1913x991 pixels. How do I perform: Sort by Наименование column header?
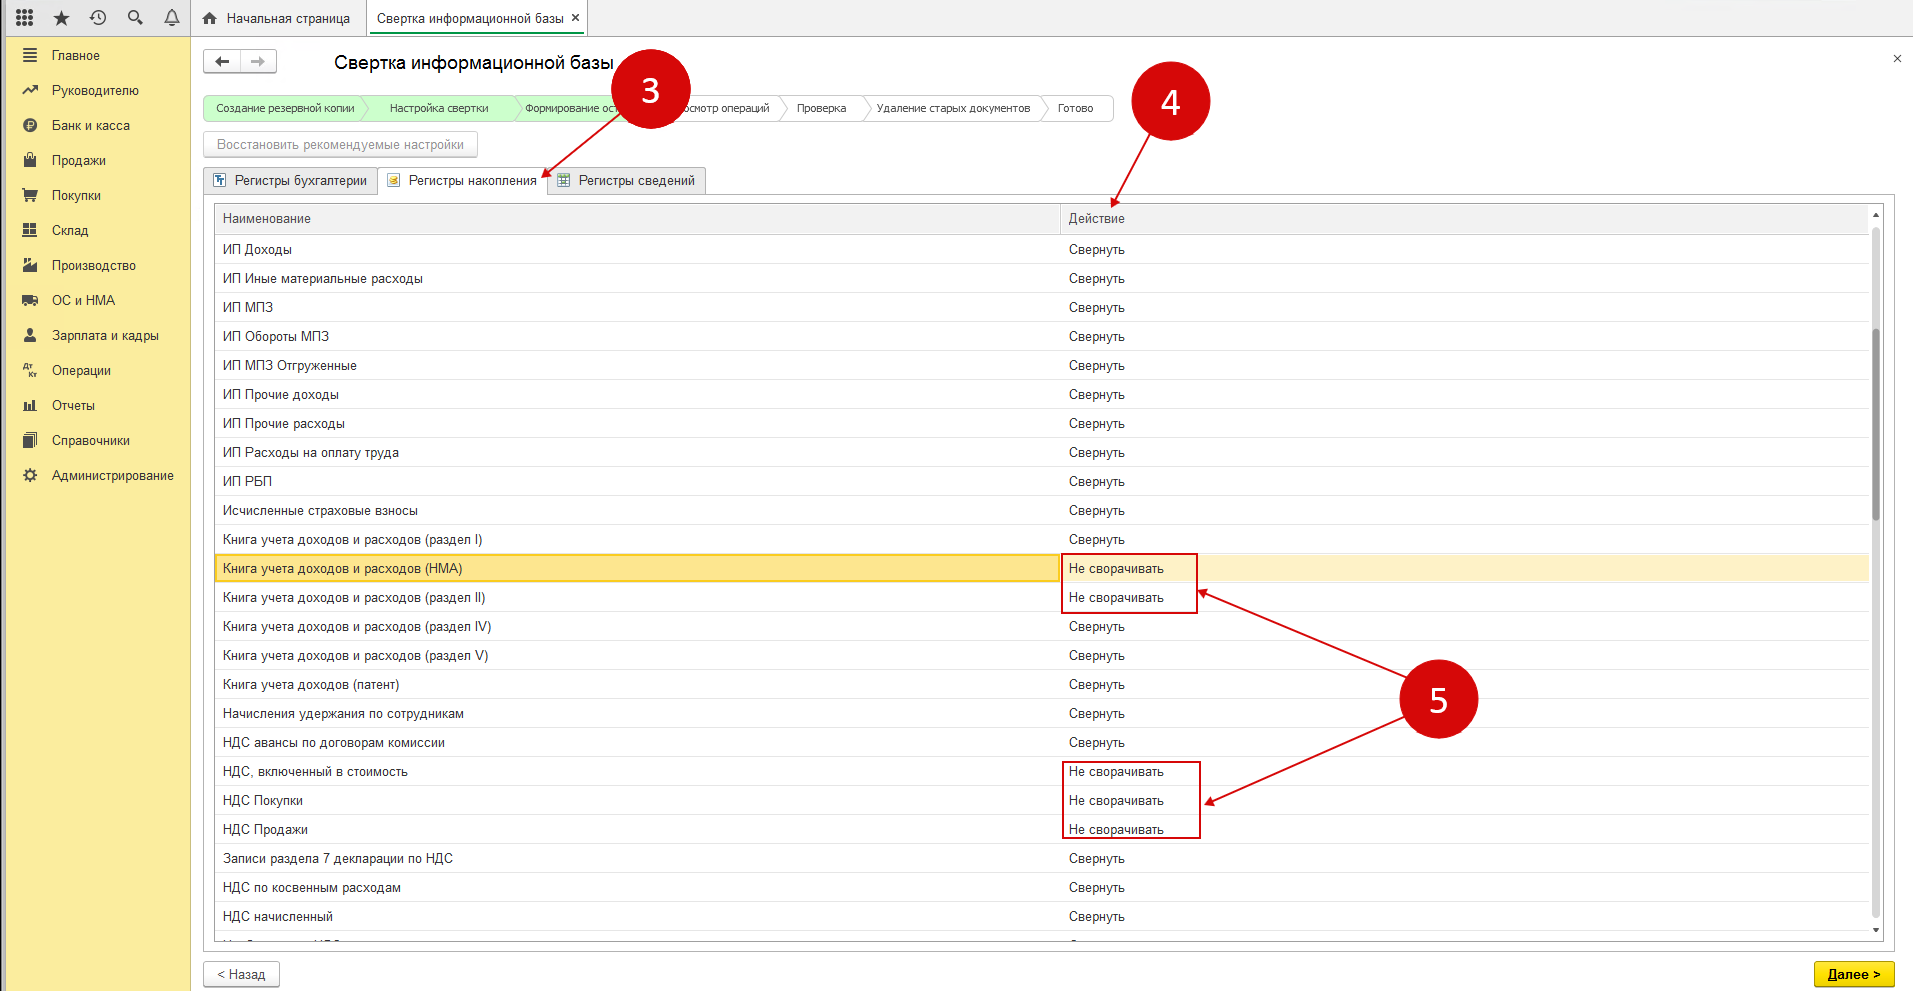637,219
